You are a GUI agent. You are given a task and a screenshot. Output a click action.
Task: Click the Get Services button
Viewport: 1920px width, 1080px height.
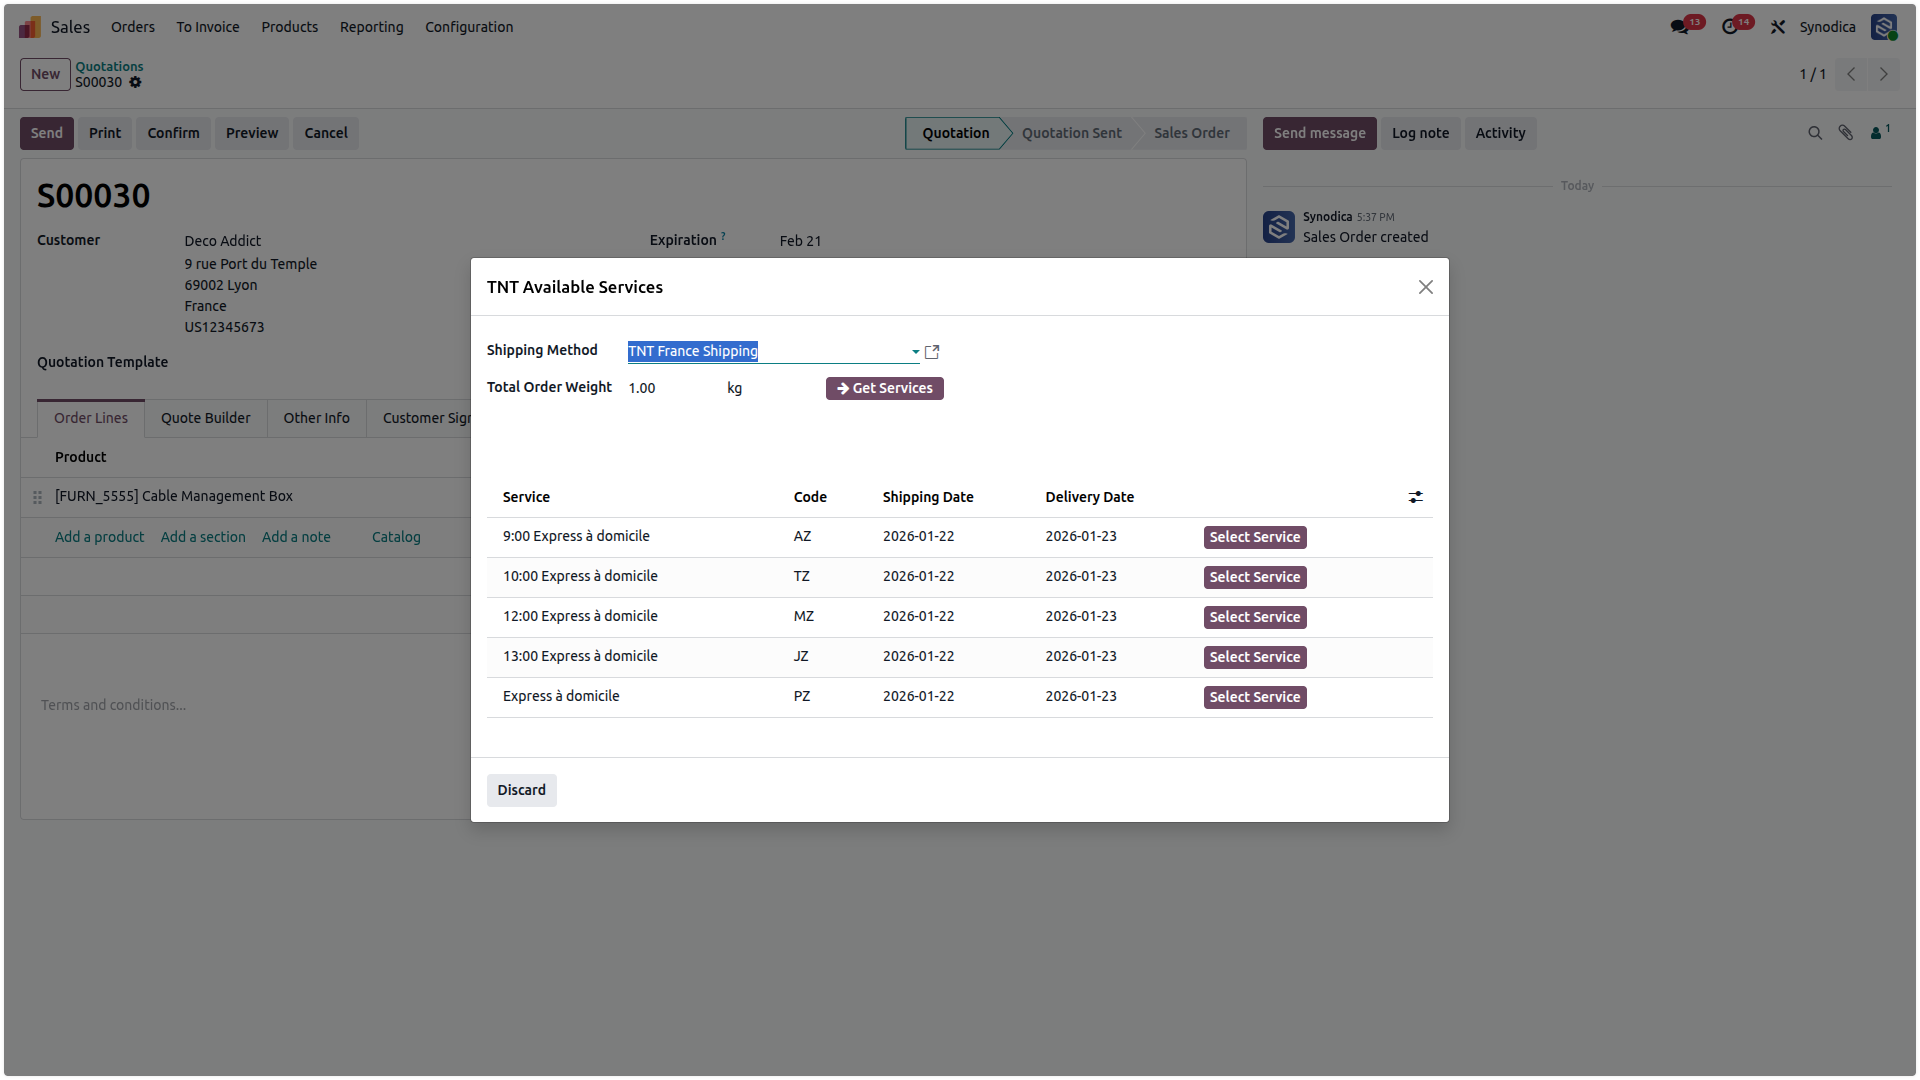click(x=885, y=388)
